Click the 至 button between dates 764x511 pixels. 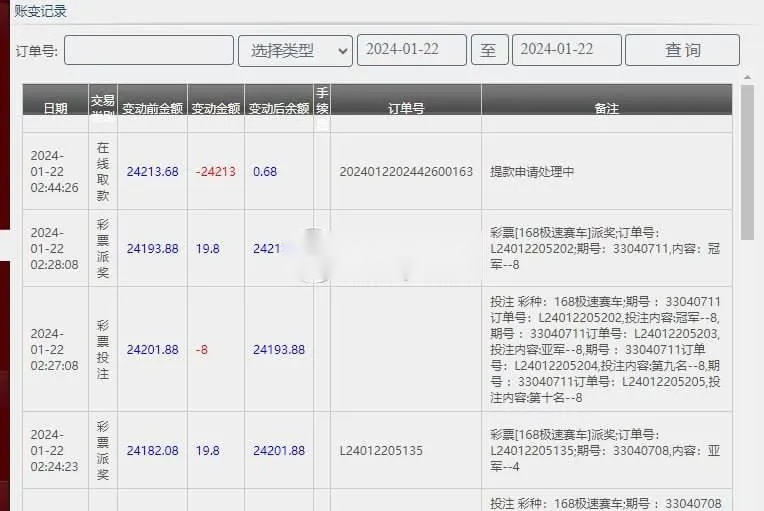pos(489,50)
